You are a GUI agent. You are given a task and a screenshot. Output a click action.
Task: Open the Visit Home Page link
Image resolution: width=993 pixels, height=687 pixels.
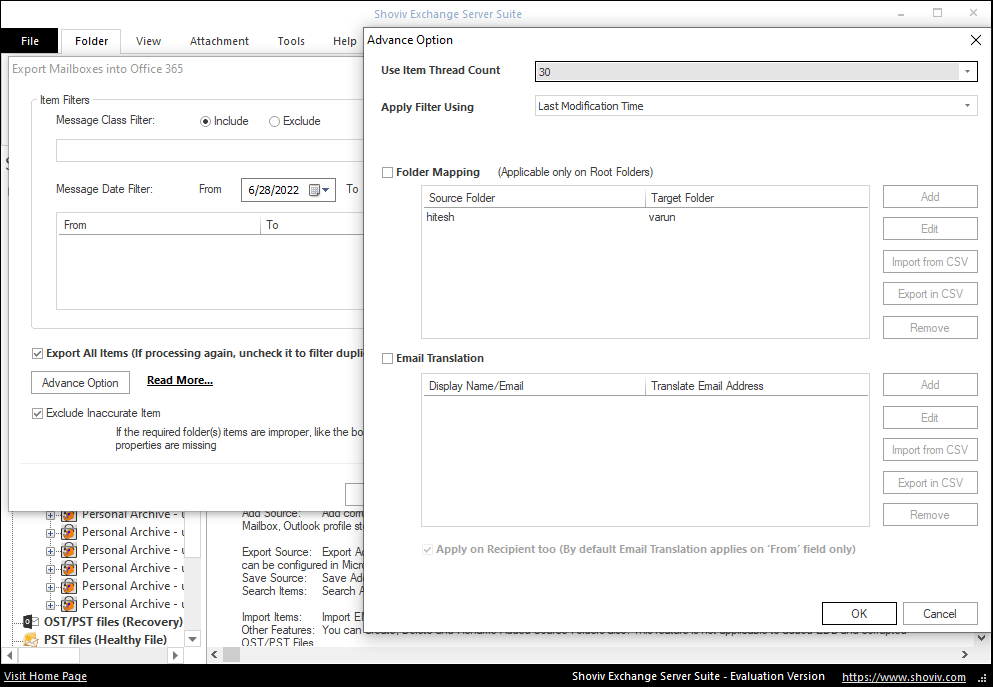(x=46, y=676)
